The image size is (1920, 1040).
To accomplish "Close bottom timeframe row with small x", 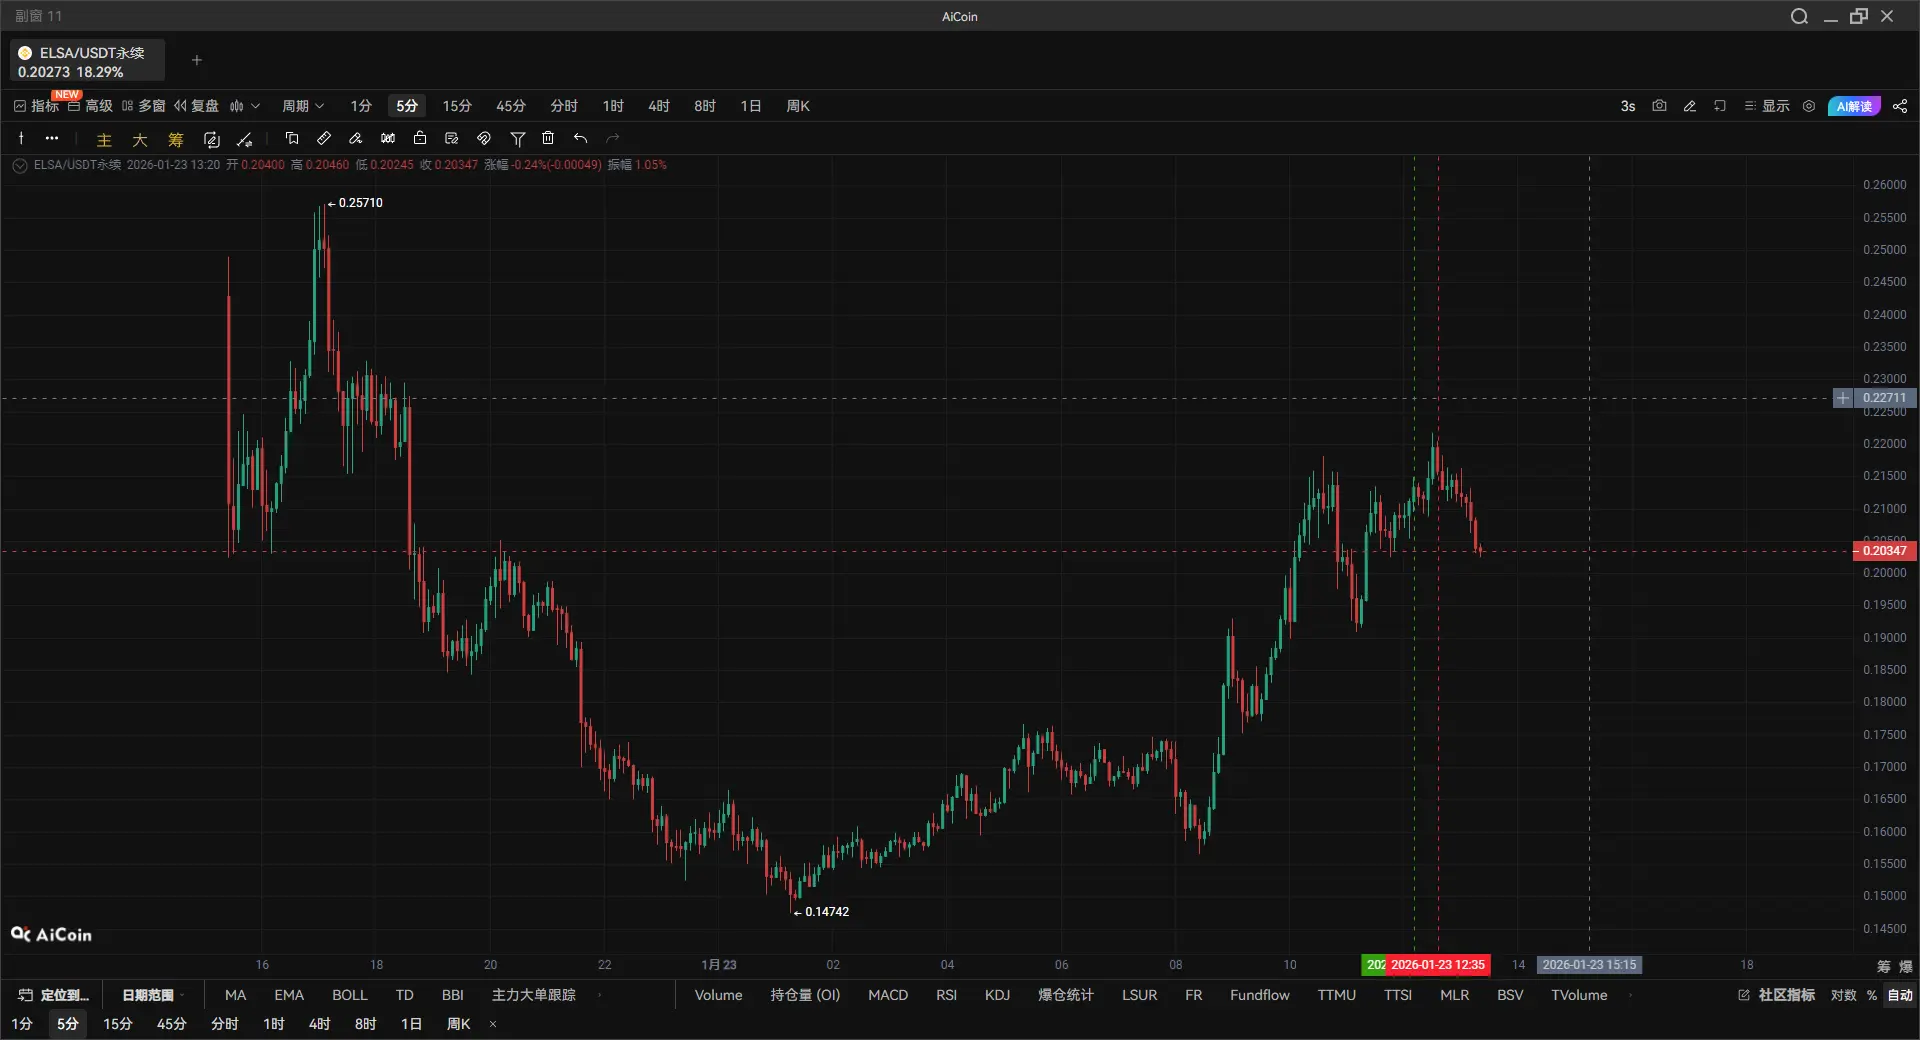I will point(493,1024).
